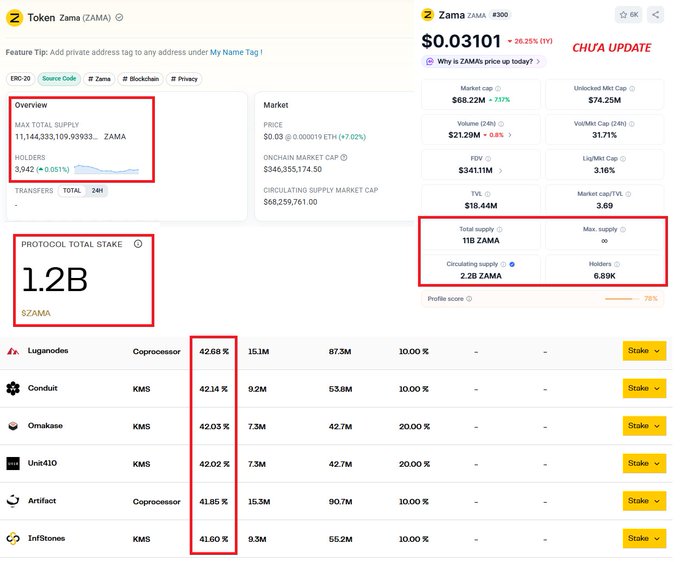Click the Volume (24h) info icon

(501, 124)
